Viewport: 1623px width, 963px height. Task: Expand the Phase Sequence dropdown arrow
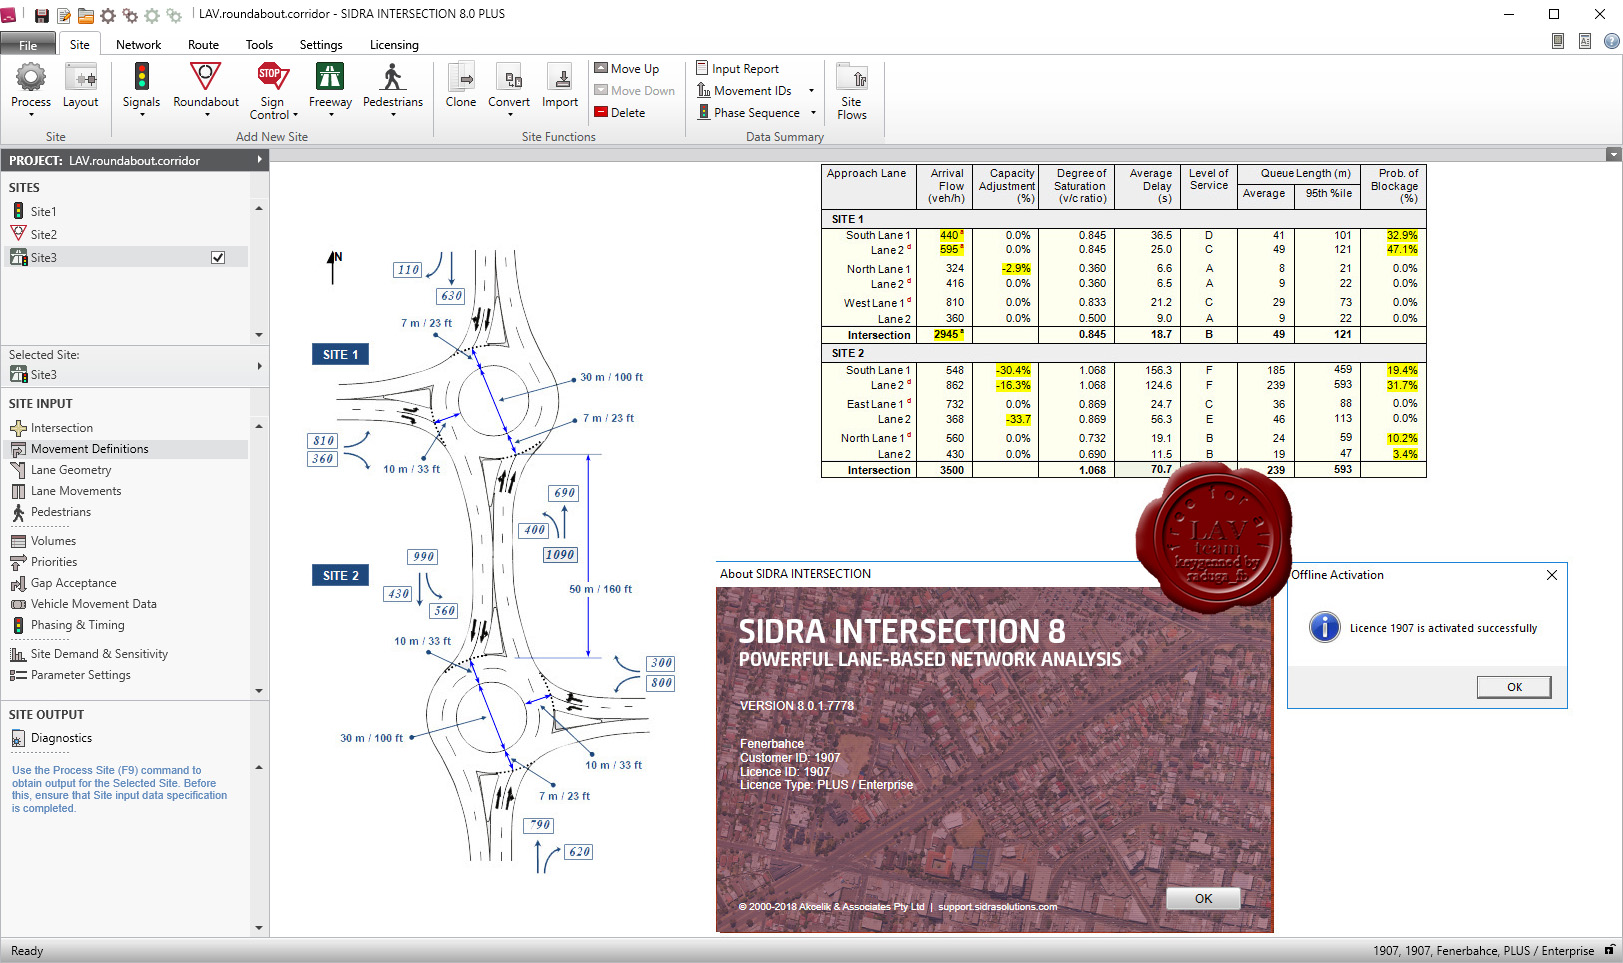pyautogui.click(x=813, y=113)
